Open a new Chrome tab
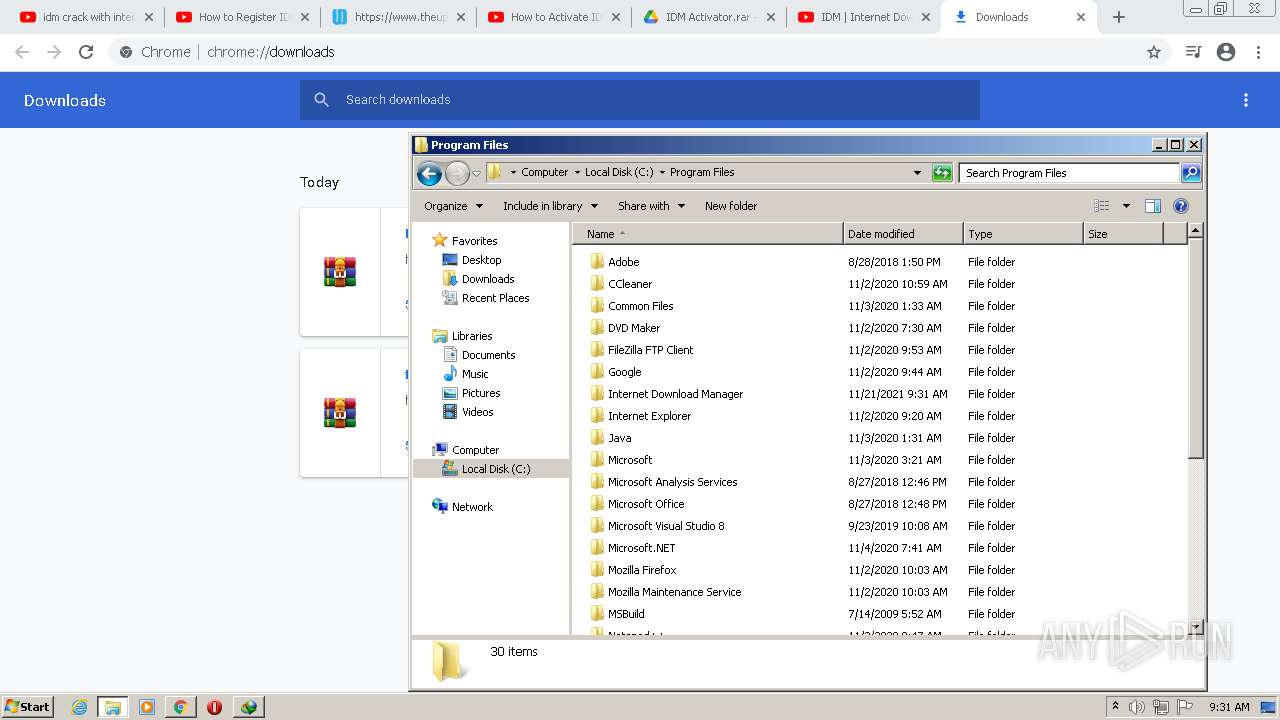The width and height of the screenshot is (1280, 720). click(x=1119, y=17)
